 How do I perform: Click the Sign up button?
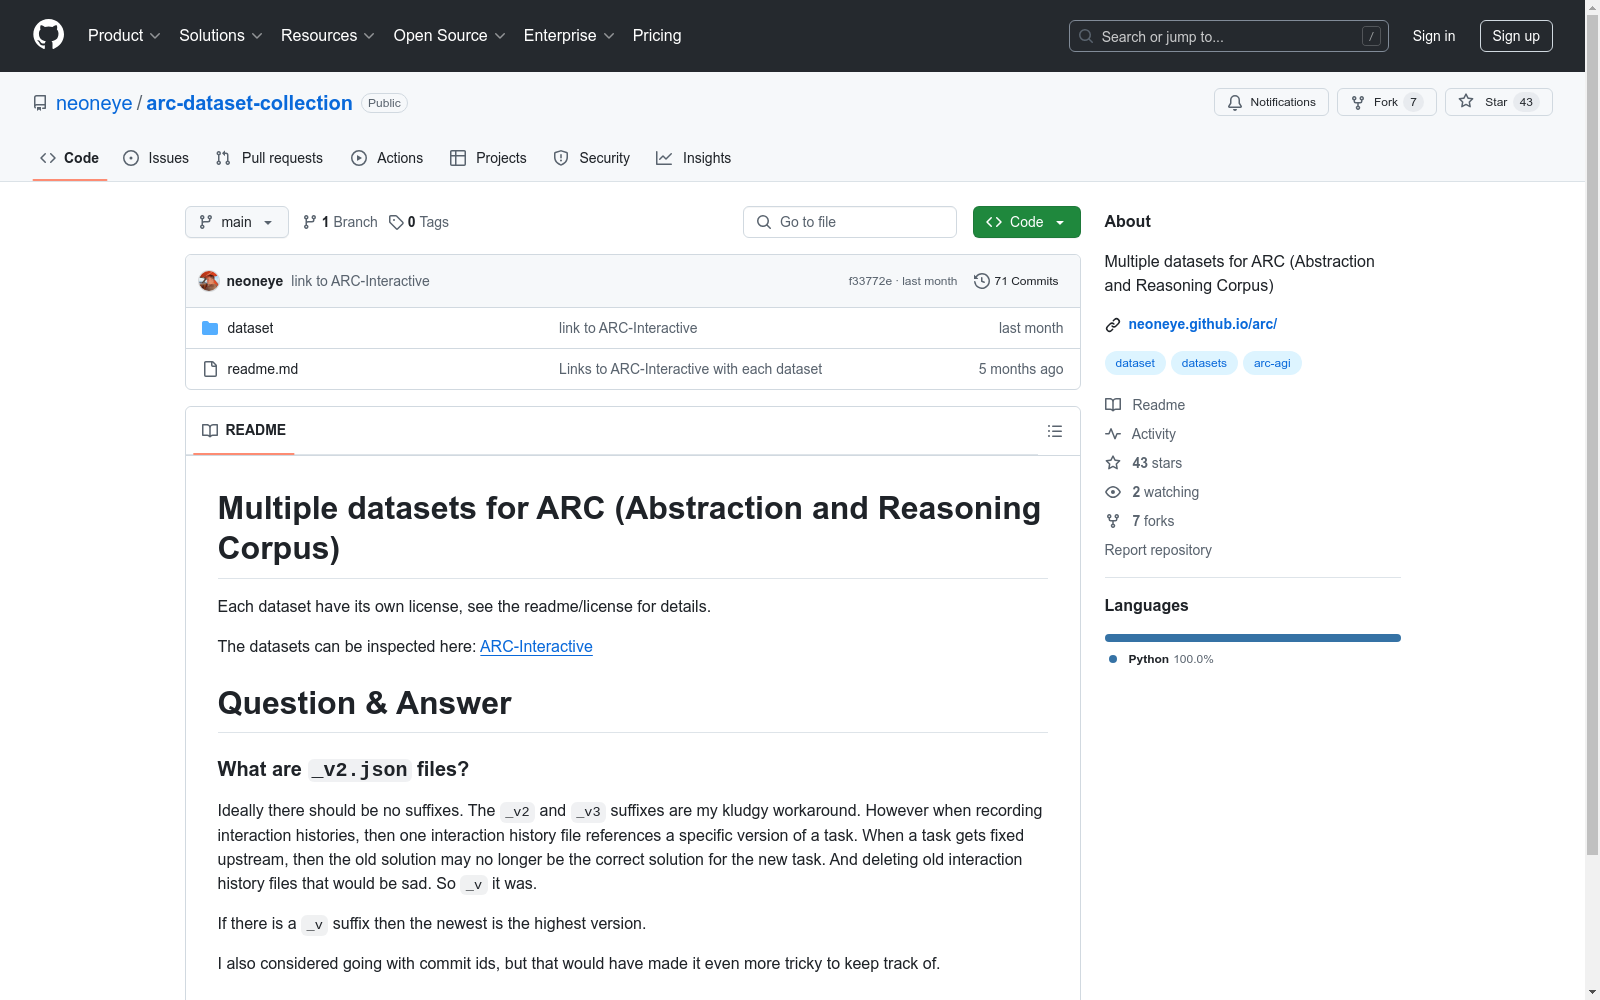coord(1516,36)
